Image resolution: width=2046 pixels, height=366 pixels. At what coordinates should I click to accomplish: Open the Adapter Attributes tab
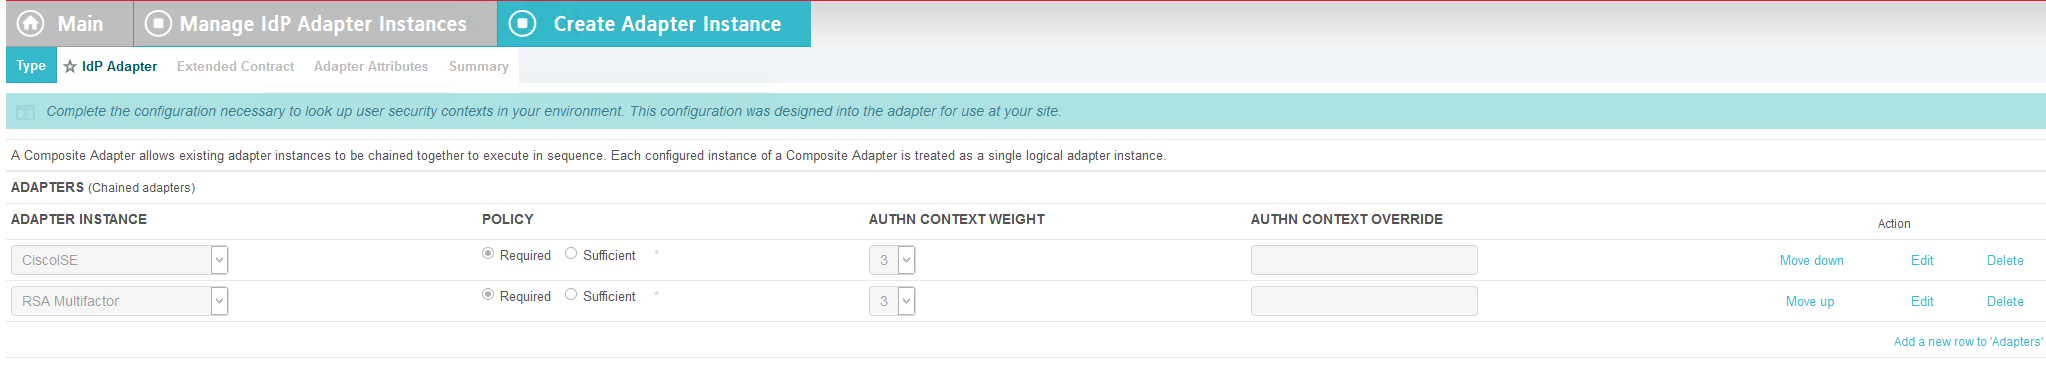(x=371, y=66)
